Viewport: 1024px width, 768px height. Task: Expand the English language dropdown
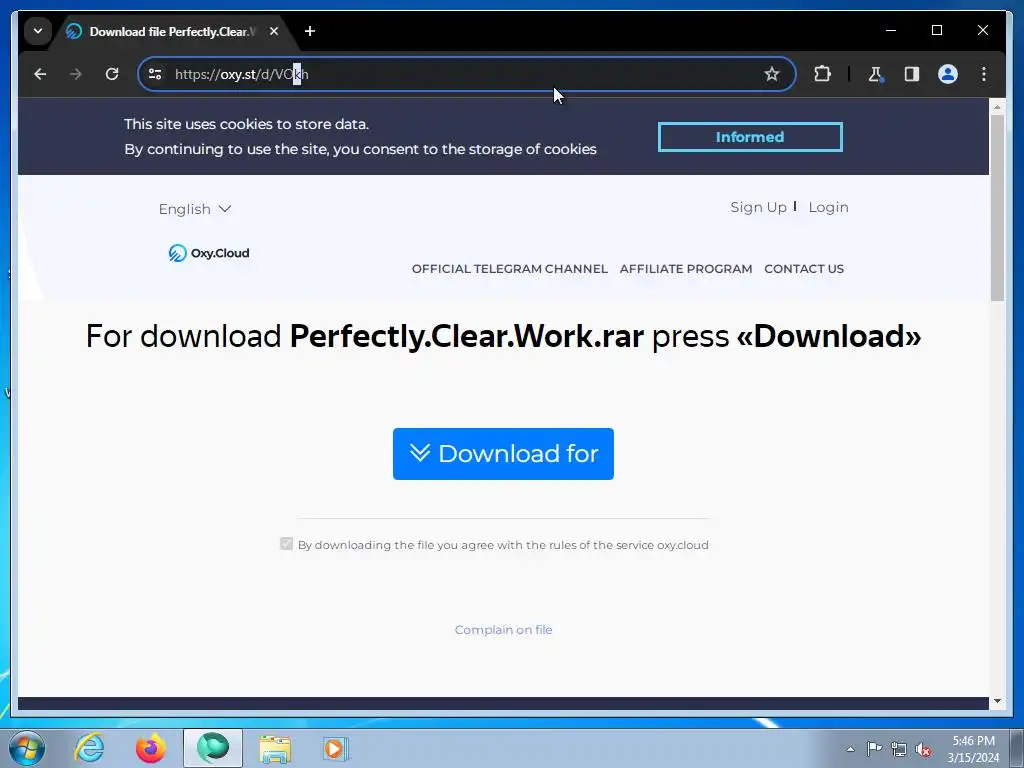coord(195,209)
